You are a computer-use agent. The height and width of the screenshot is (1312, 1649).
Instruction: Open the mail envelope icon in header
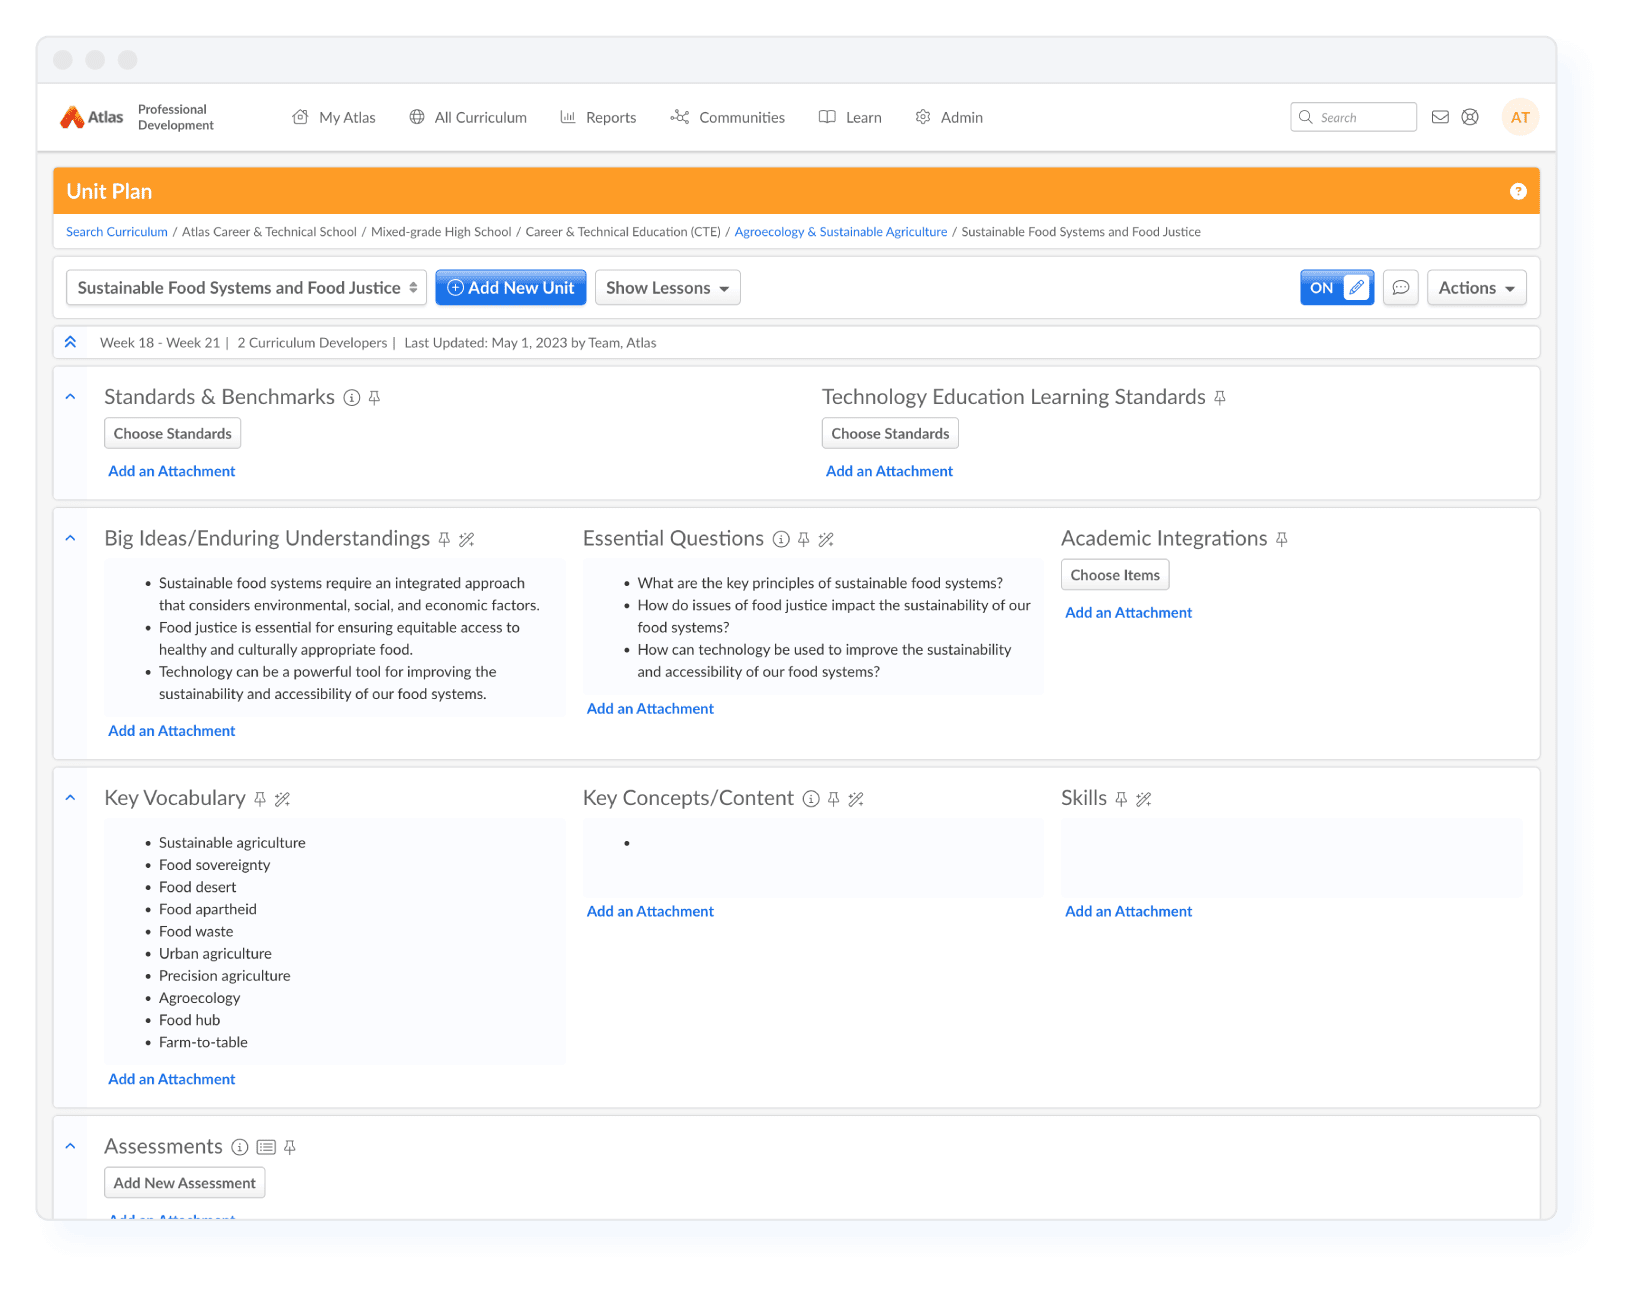(1440, 117)
